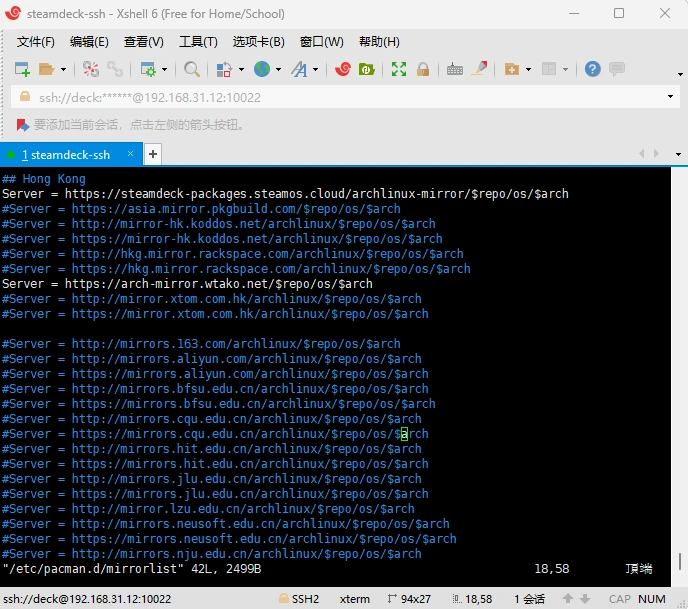Click the http://mirrors.163.com mirror line
The height and width of the screenshot is (609, 688).
pos(201,344)
